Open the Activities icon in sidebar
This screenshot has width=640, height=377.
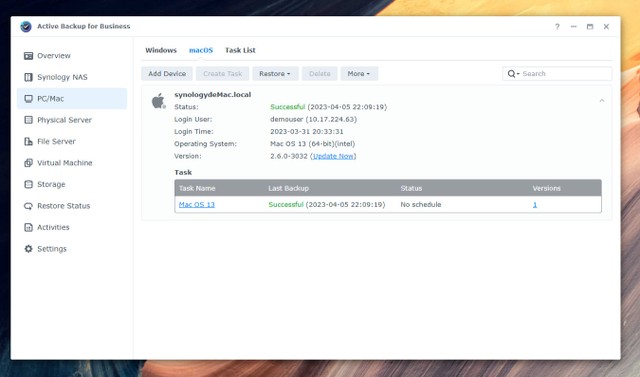pyautogui.click(x=28, y=227)
